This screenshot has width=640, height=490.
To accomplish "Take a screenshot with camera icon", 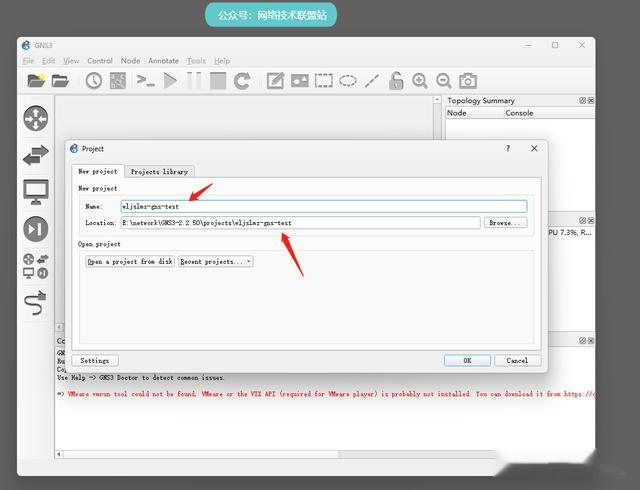I will (x=468, y=80).
